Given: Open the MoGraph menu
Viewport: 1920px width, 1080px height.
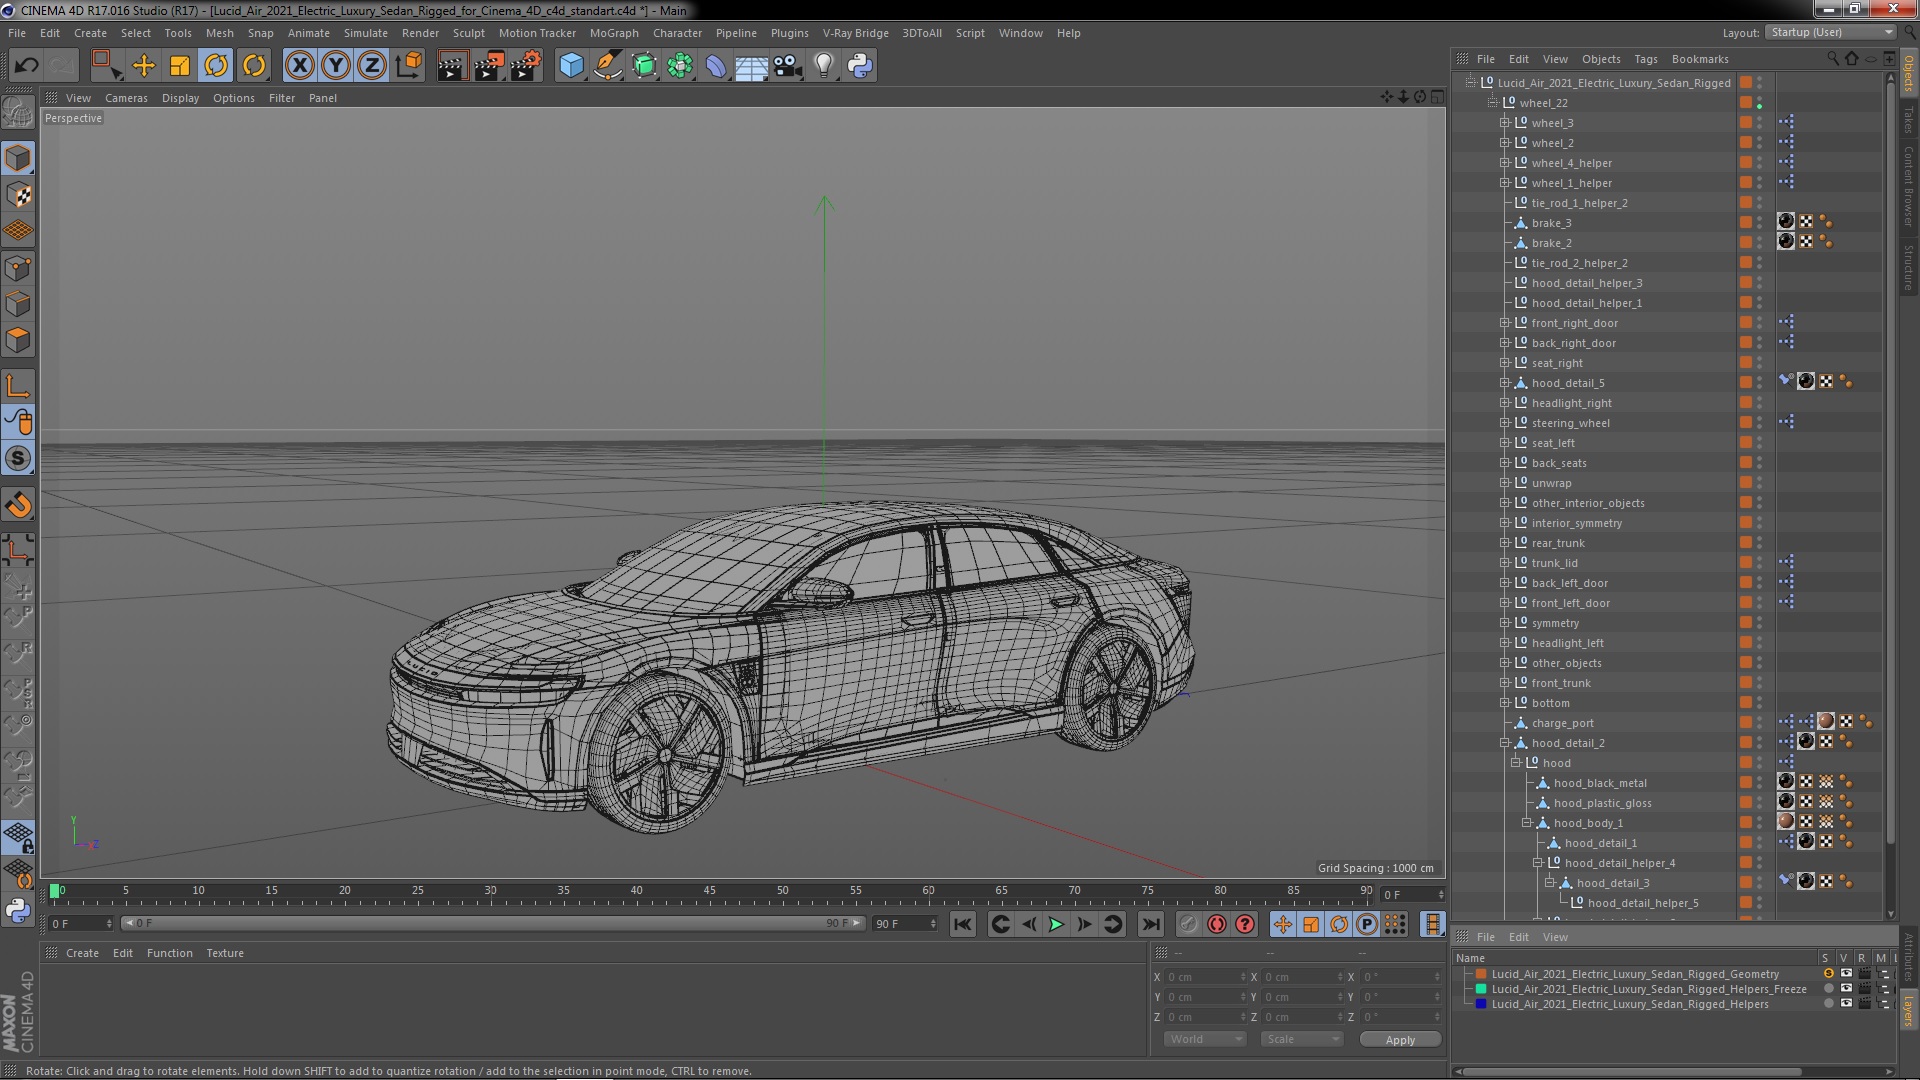Looking at the screenshot, I should (x=614, y=33).
